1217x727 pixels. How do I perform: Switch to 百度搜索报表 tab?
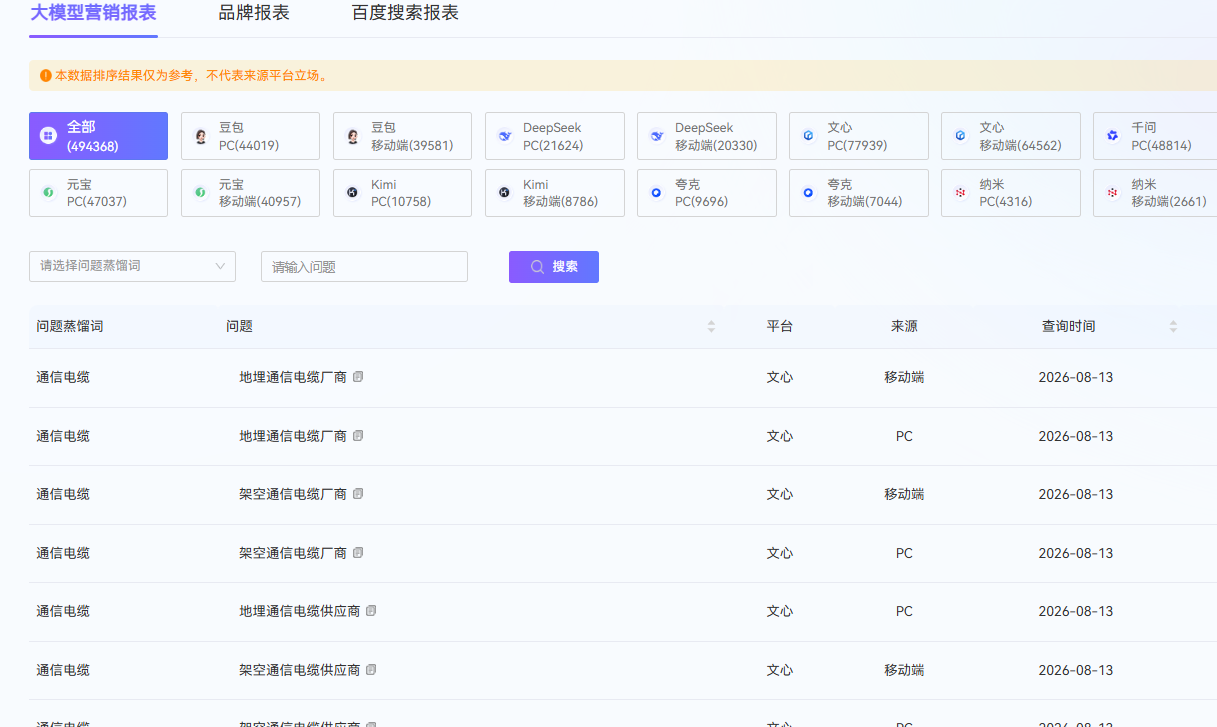(x=405, y=13)
